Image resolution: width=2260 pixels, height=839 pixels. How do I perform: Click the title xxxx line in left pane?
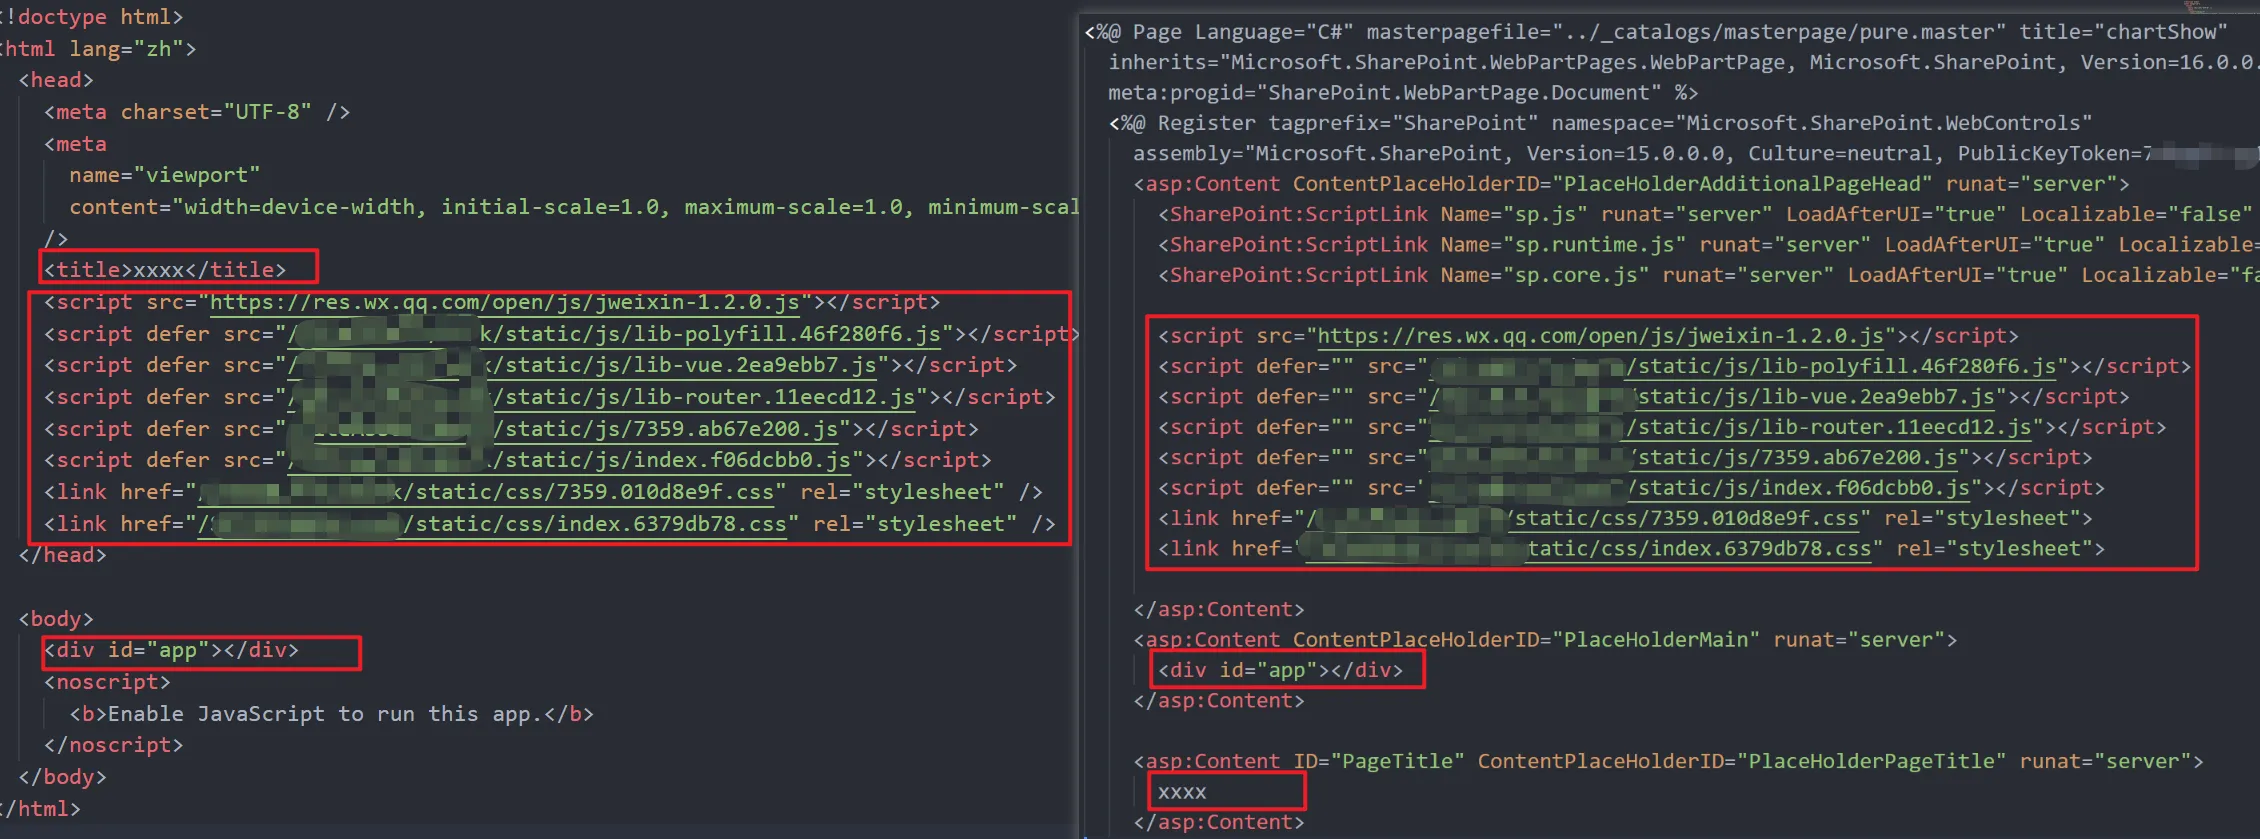(165, 270)
